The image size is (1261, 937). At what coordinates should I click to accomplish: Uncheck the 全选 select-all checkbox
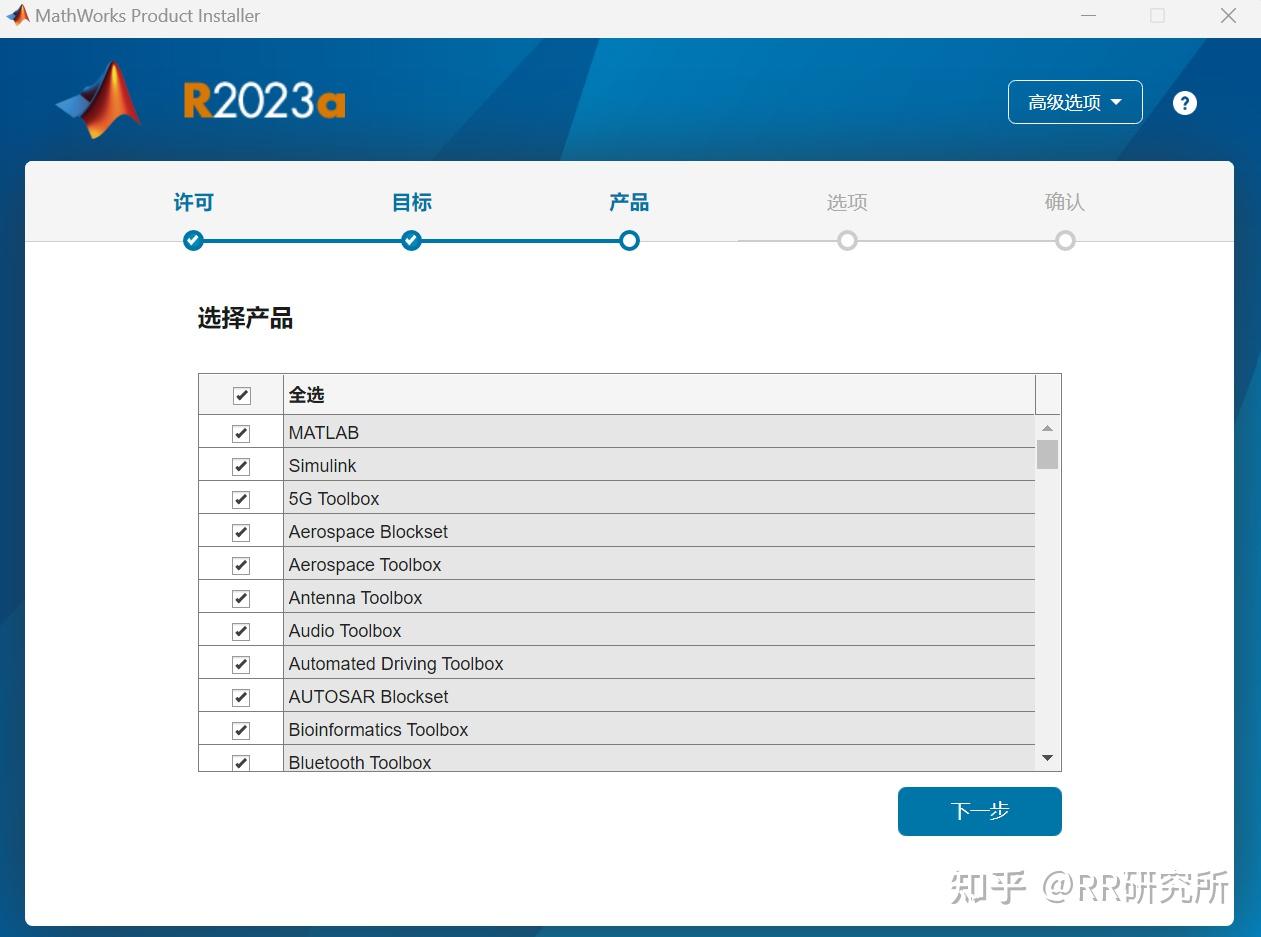[240, 395]
